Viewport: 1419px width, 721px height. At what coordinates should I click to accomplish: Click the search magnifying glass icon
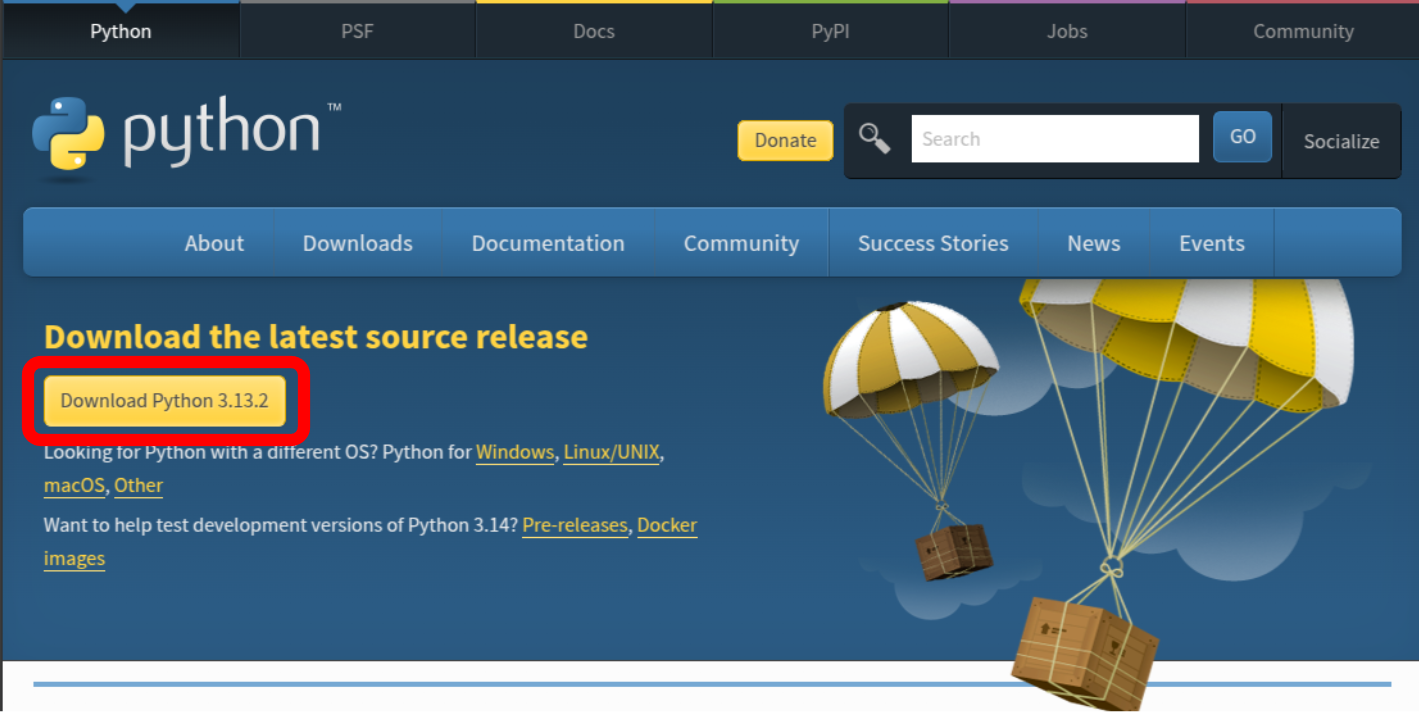(875, 139)
